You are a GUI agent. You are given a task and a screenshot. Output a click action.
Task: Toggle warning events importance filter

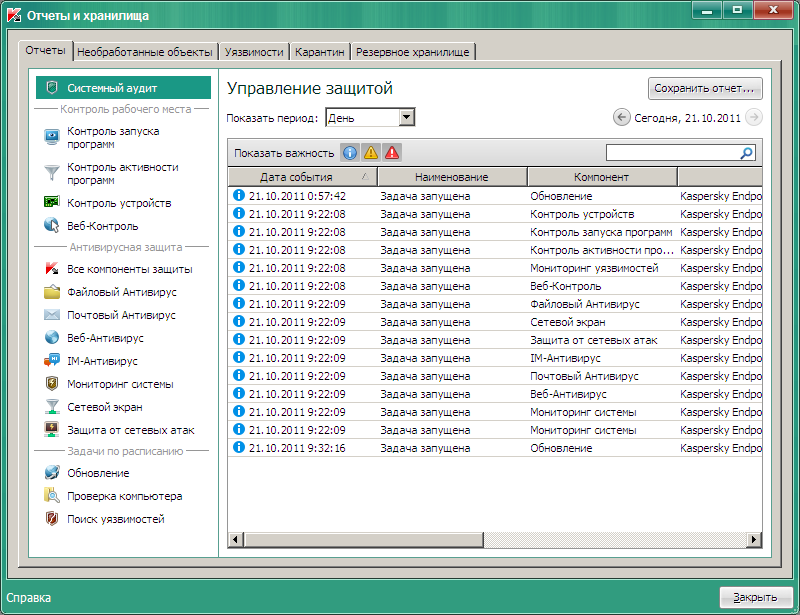pos(370,153)
